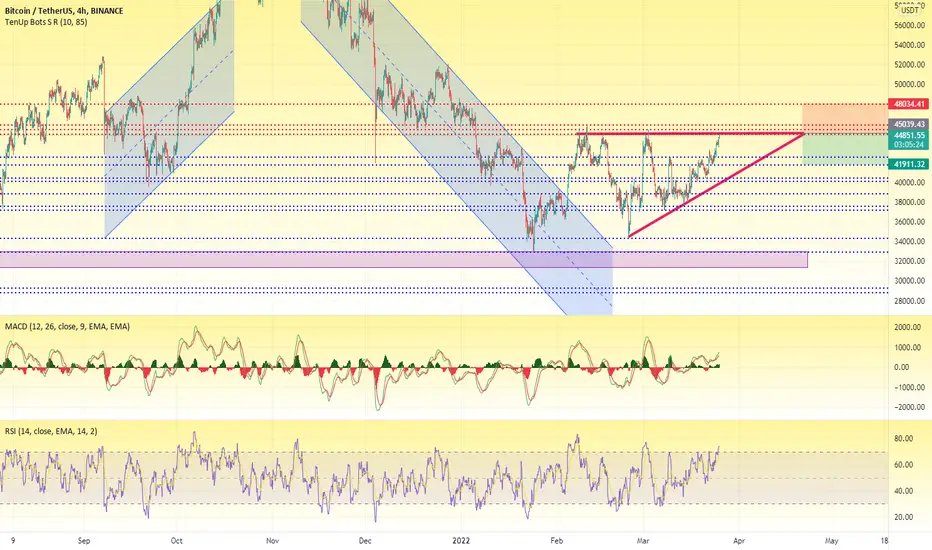Click the MACD (12, 26, close, 9) indicator label

[67, 326]
